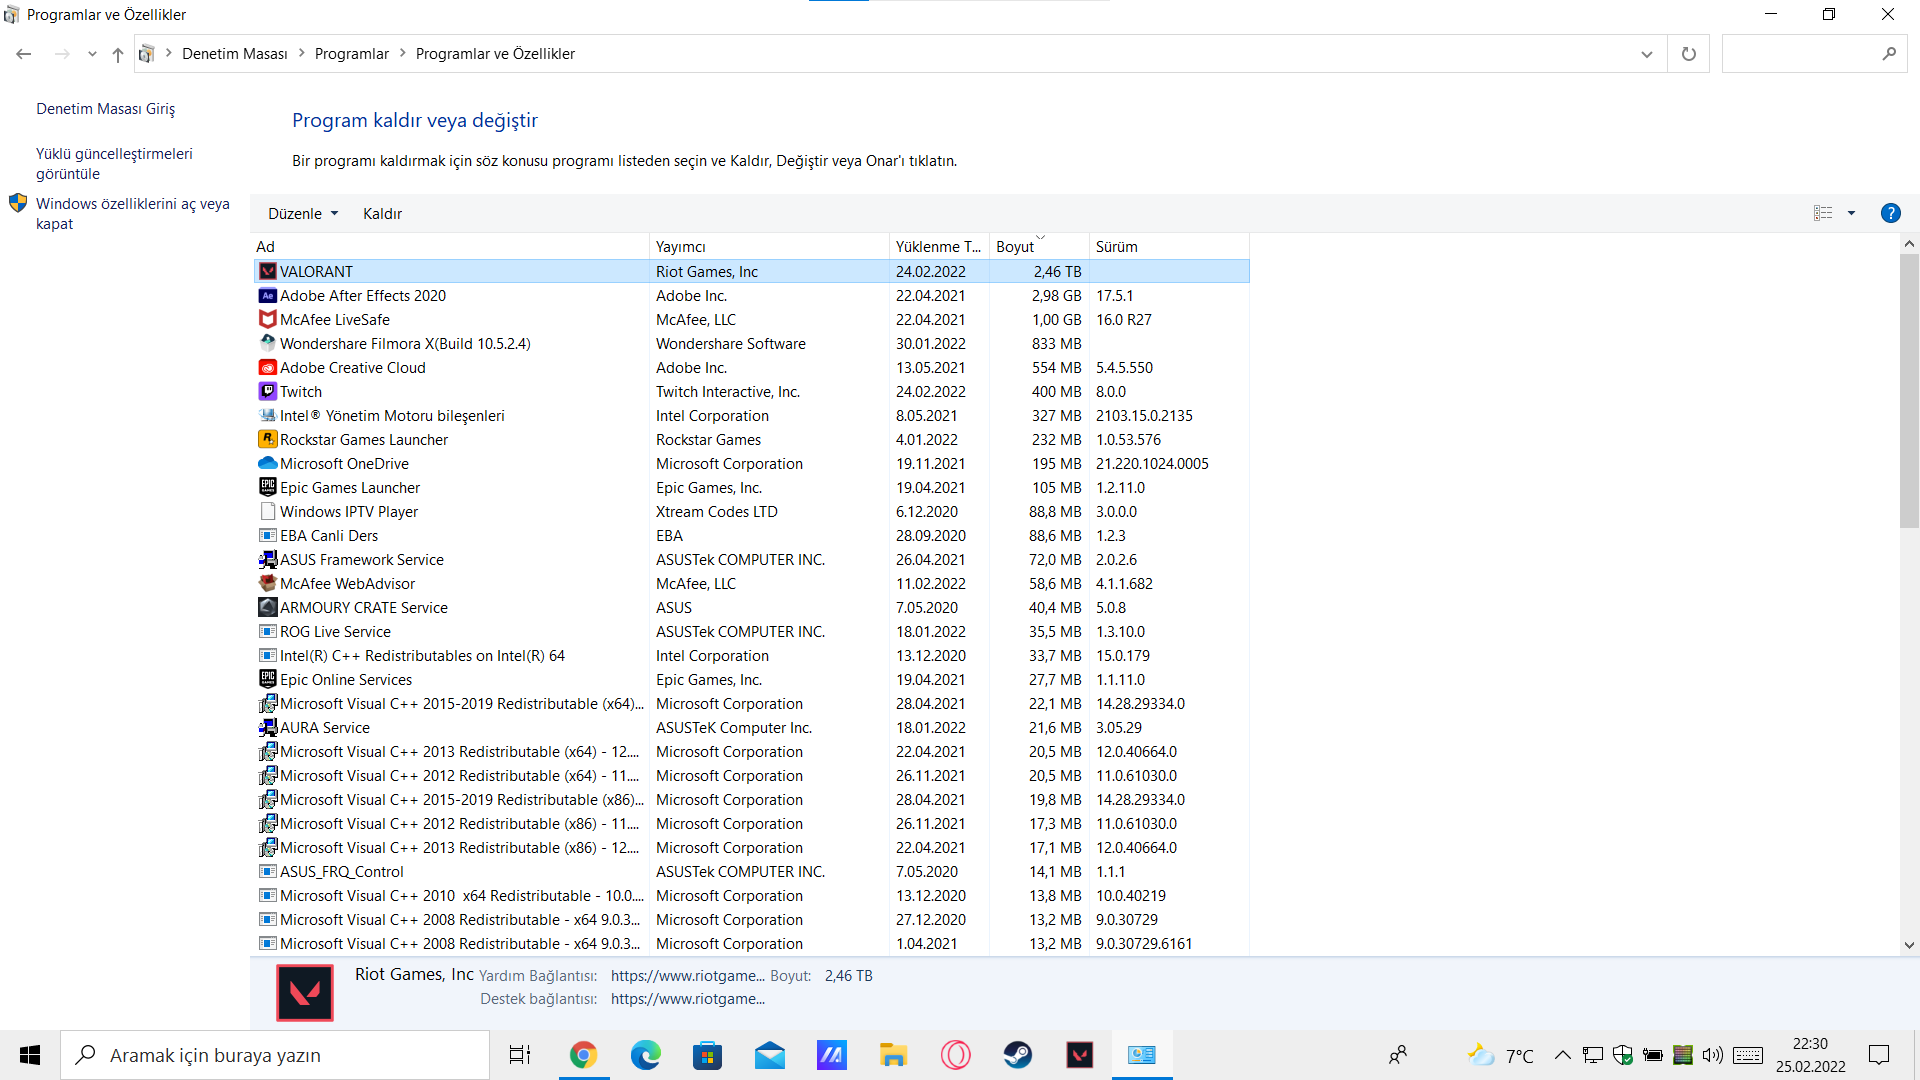The image size is (1920, 1080).
Task: Click the scroll down arrow of list
Action: point(1909,945)
